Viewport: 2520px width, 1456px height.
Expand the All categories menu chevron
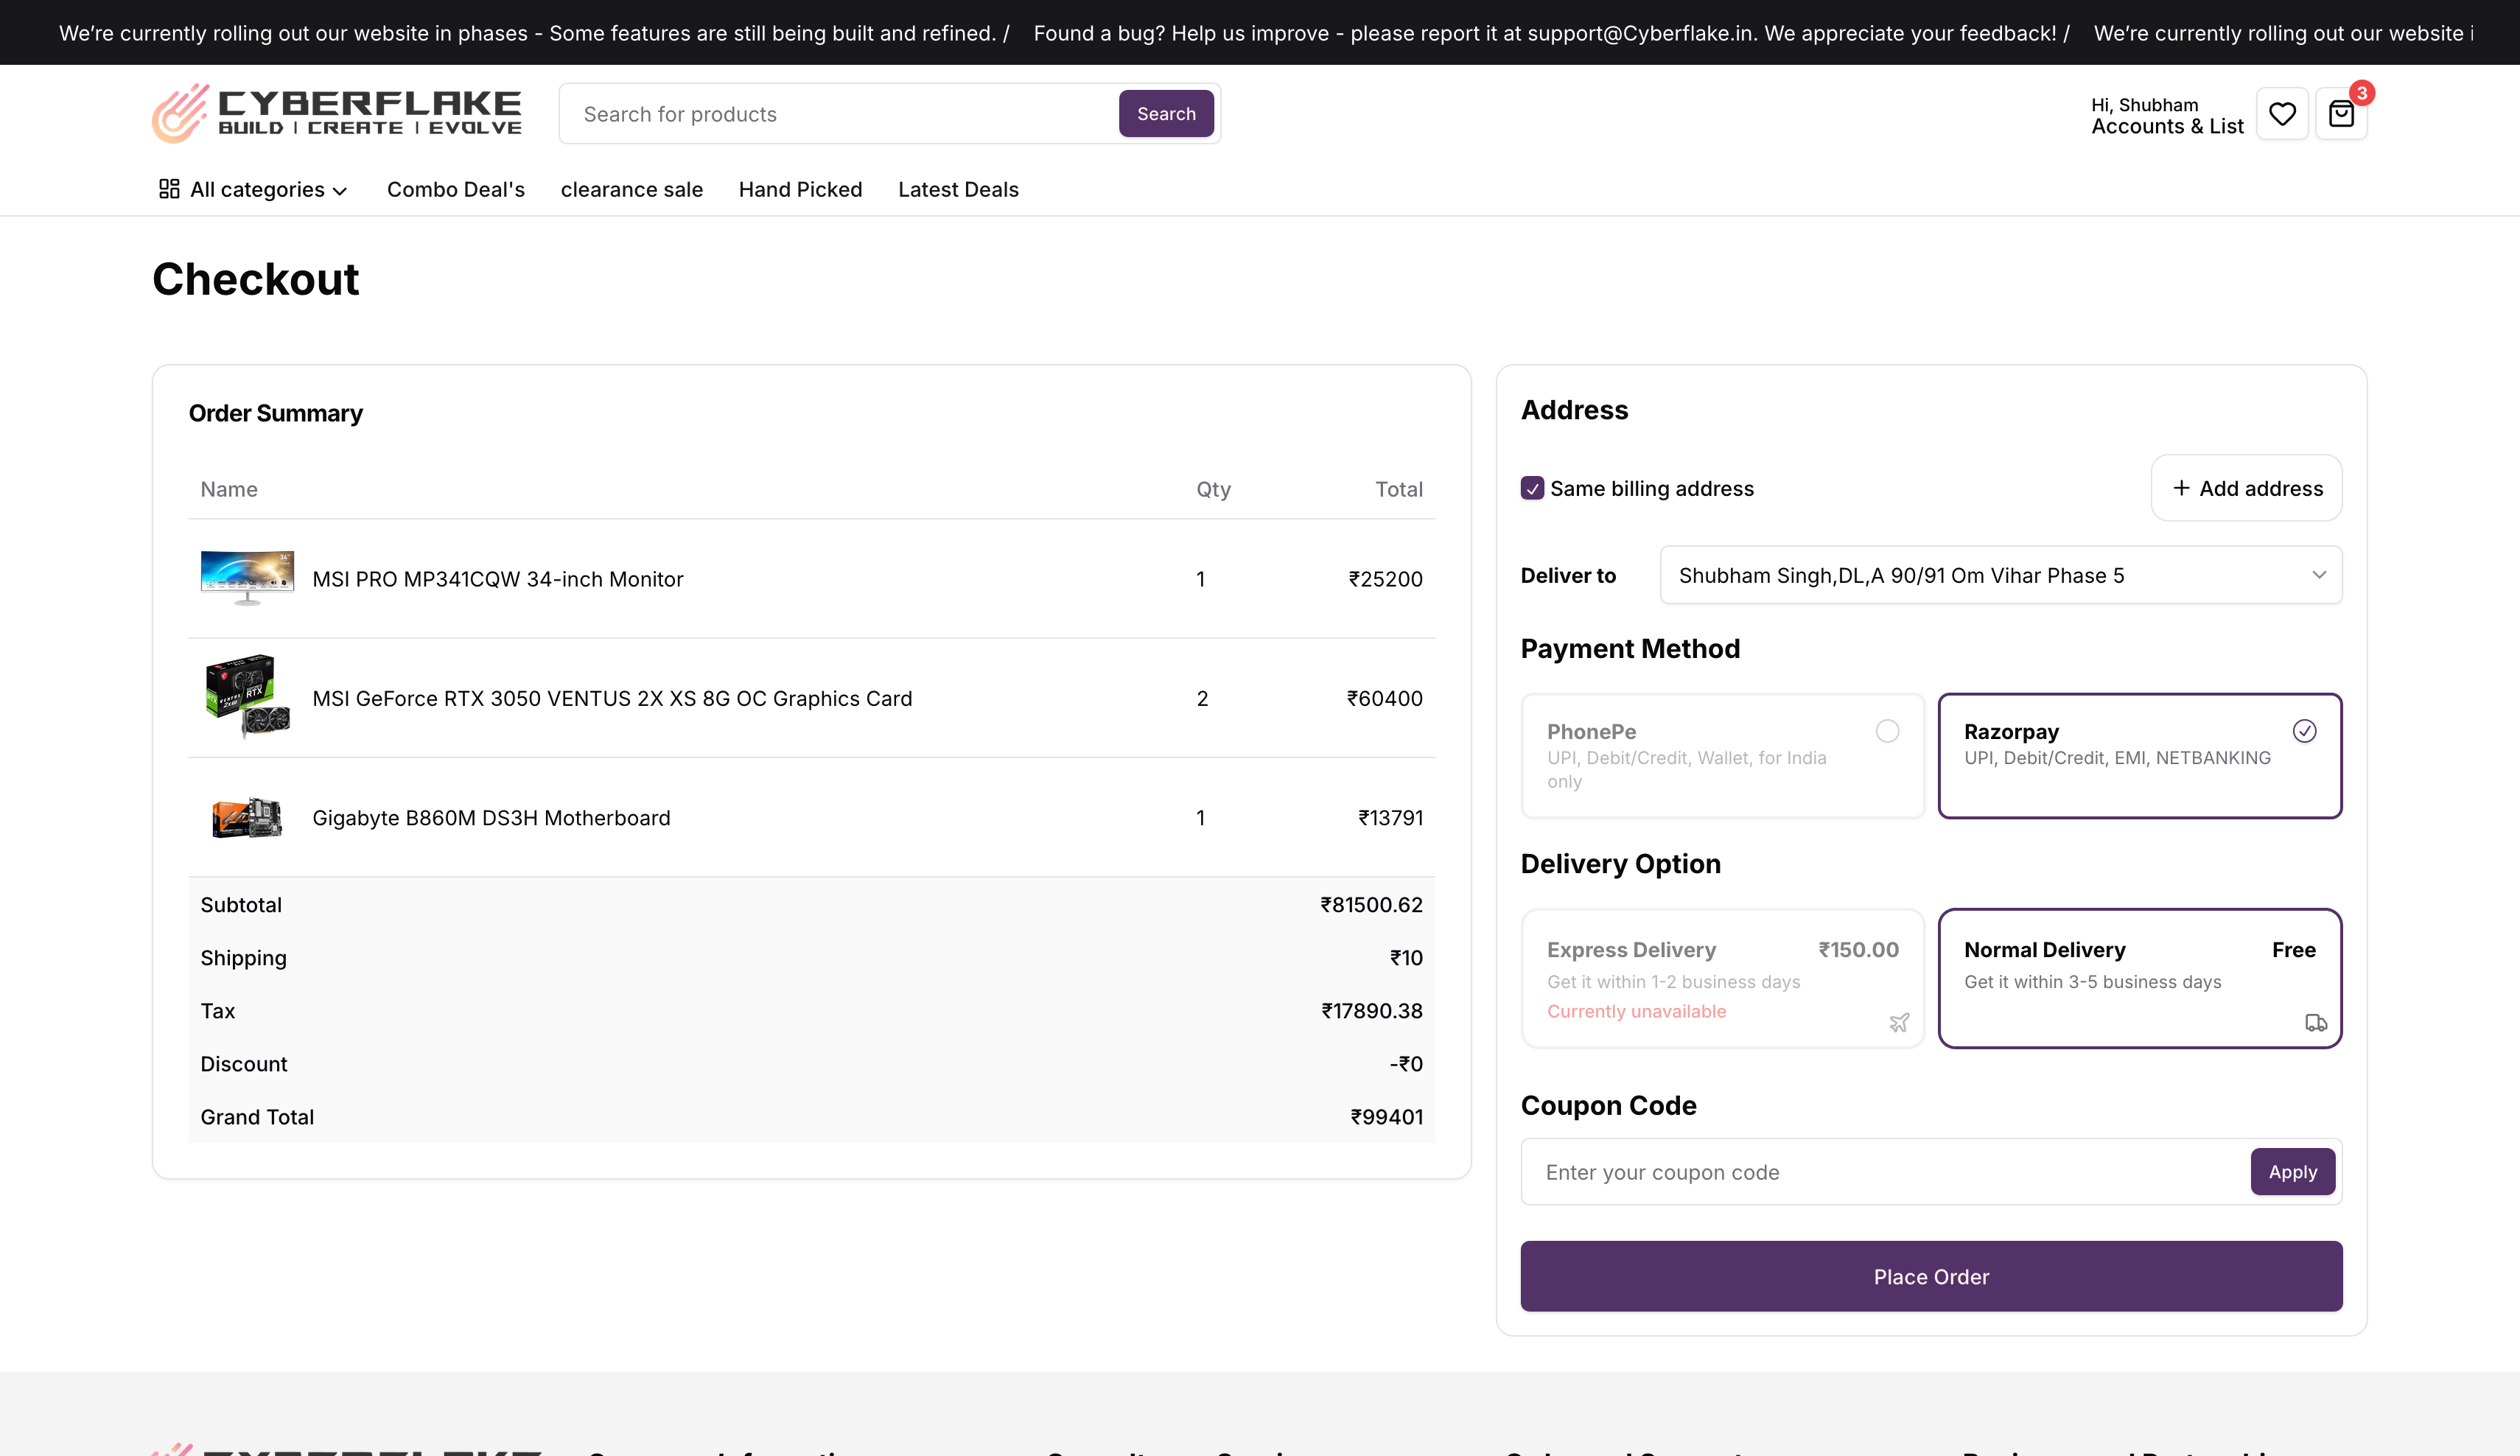coord(340,191)
